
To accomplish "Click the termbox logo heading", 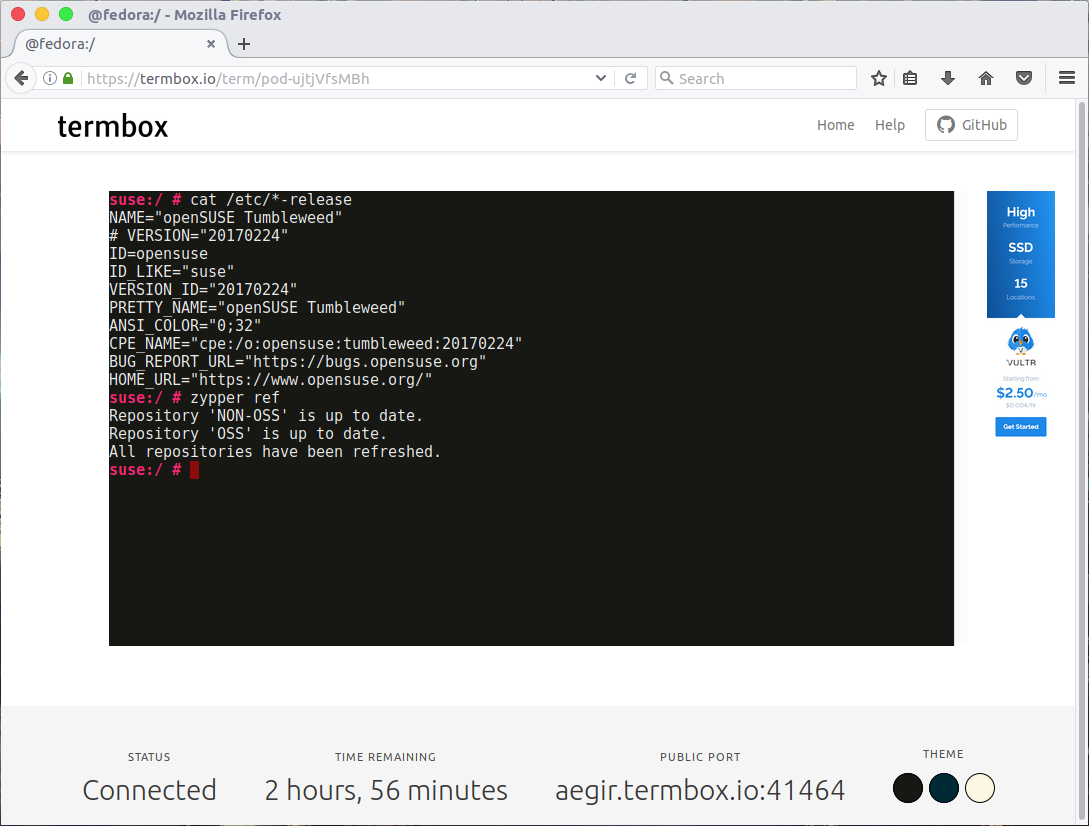I will [113, 126].
